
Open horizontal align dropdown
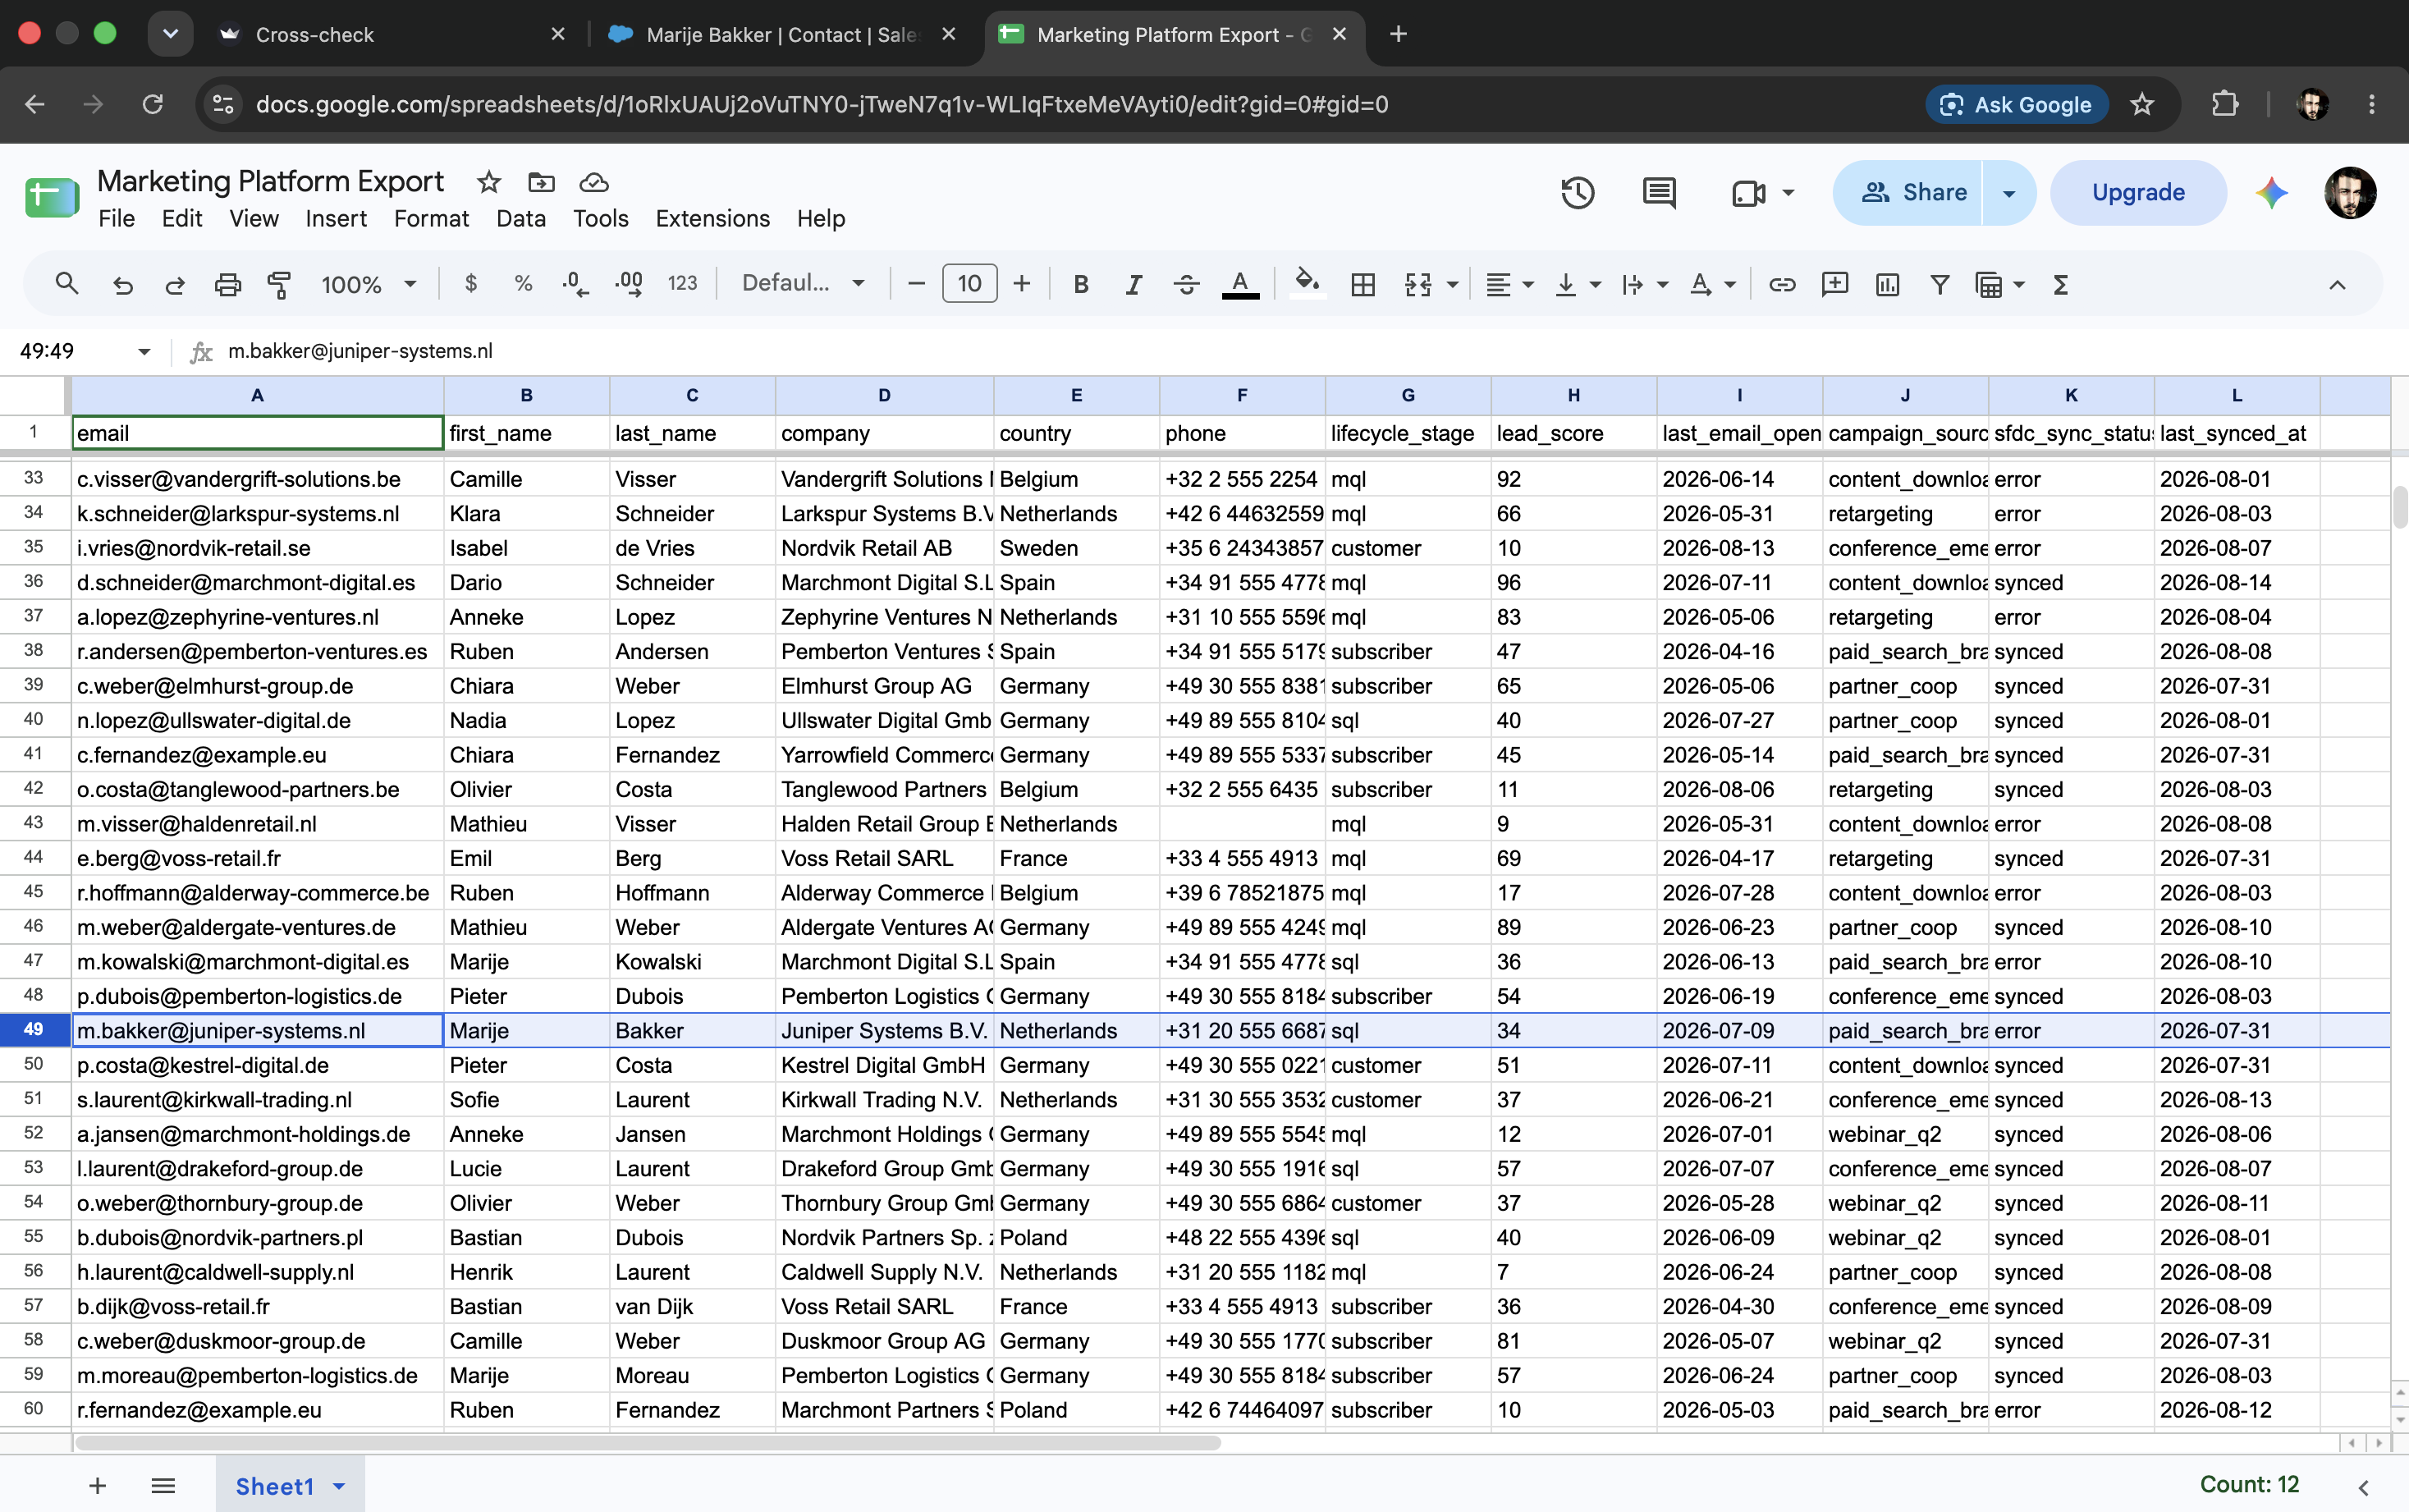[x=1509, y=284]
